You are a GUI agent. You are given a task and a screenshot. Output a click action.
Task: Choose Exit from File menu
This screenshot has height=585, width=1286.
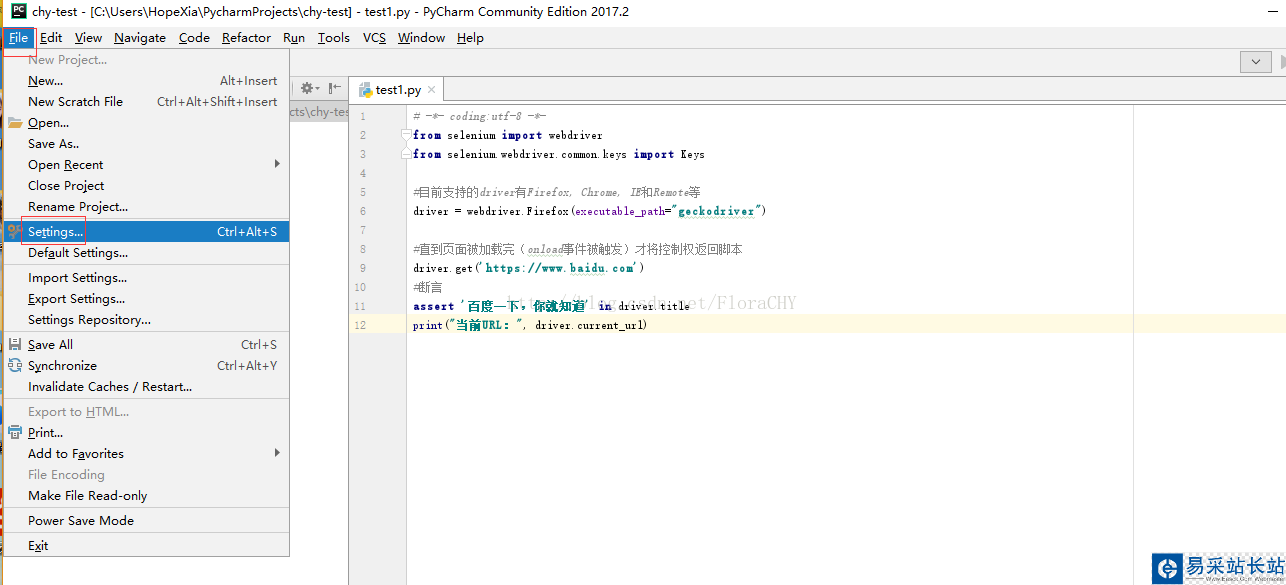(146, 546)
